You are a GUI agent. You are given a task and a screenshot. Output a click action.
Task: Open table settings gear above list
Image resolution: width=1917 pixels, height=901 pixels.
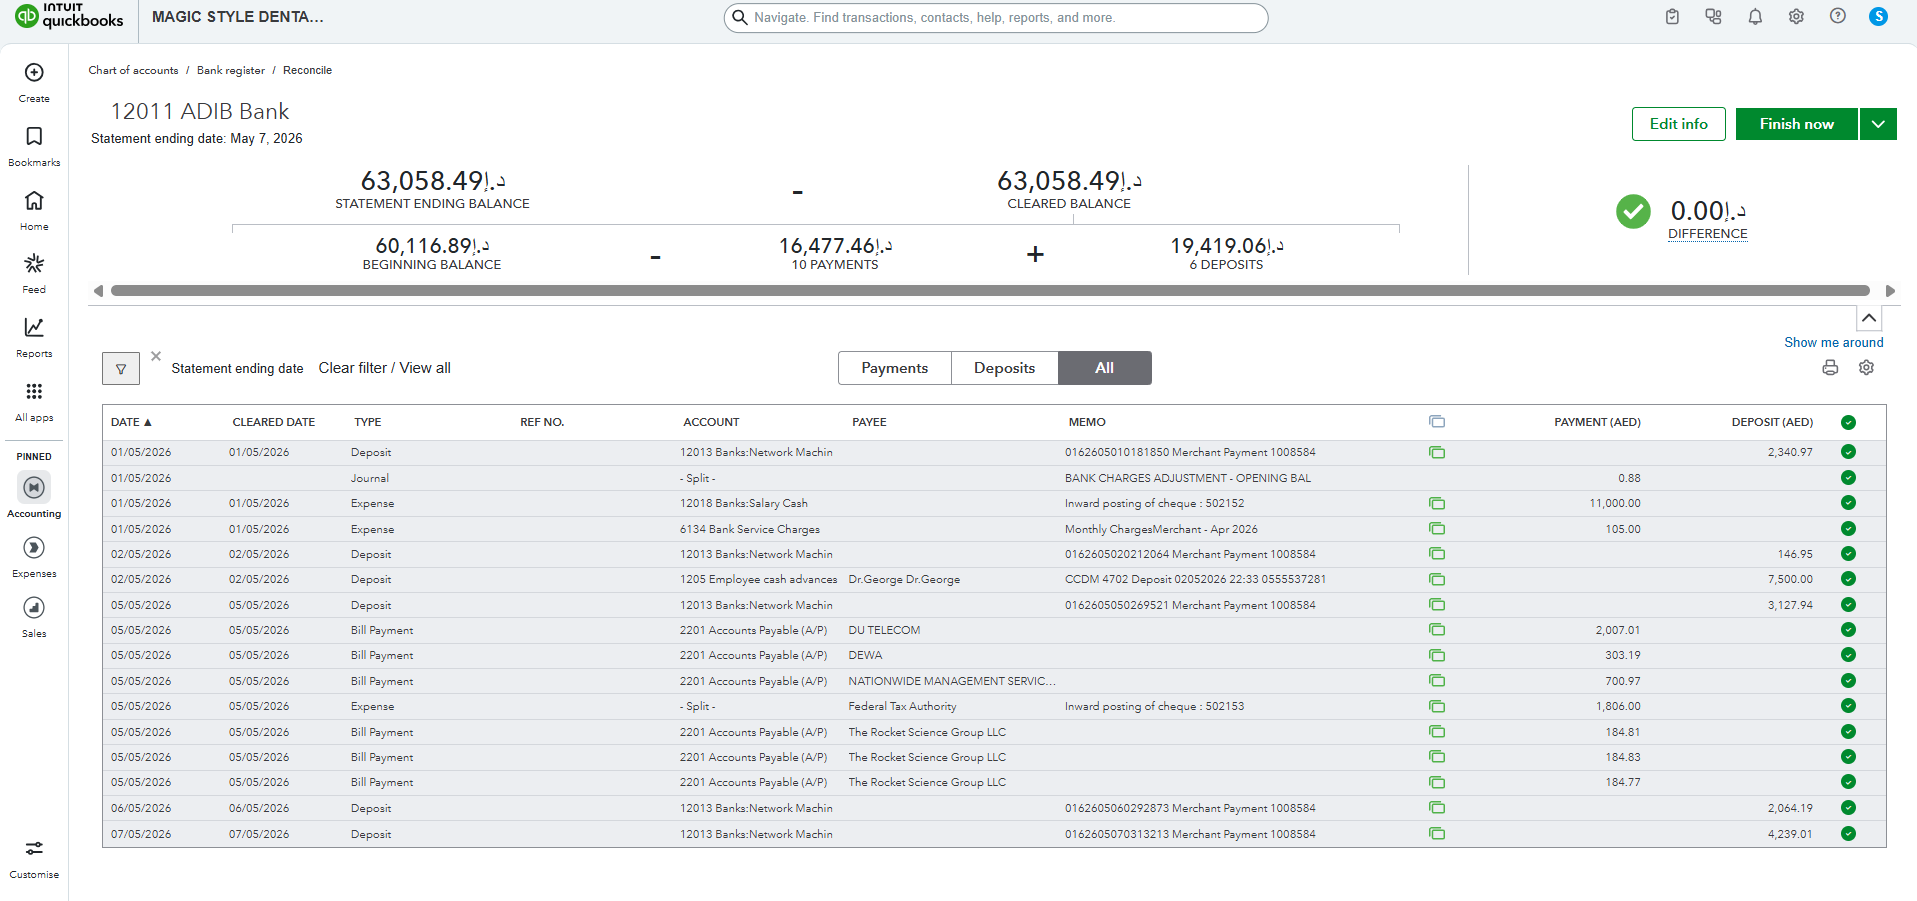tap(1866, 368)
